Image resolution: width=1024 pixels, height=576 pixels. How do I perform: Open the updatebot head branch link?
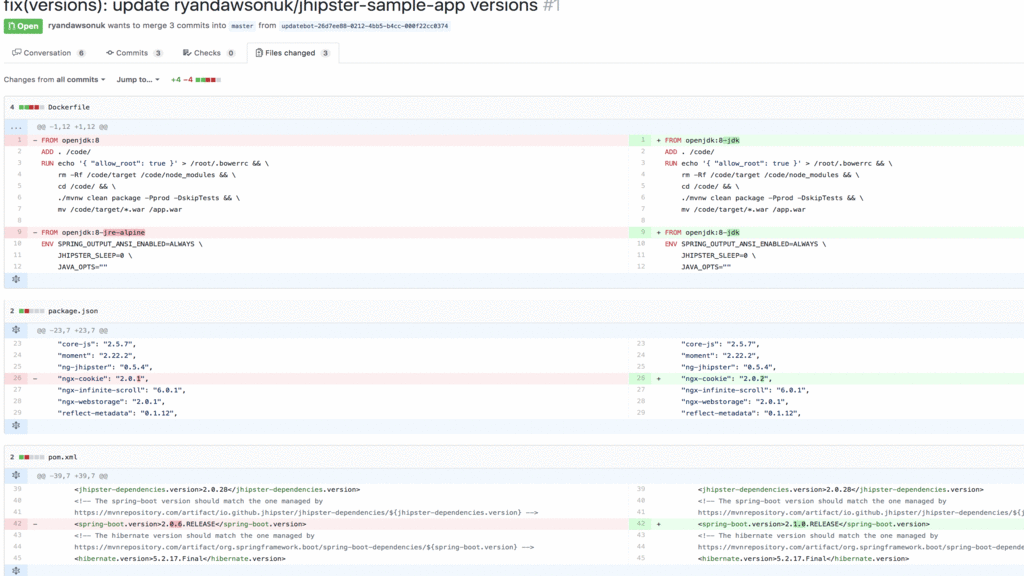click(364, 26)
